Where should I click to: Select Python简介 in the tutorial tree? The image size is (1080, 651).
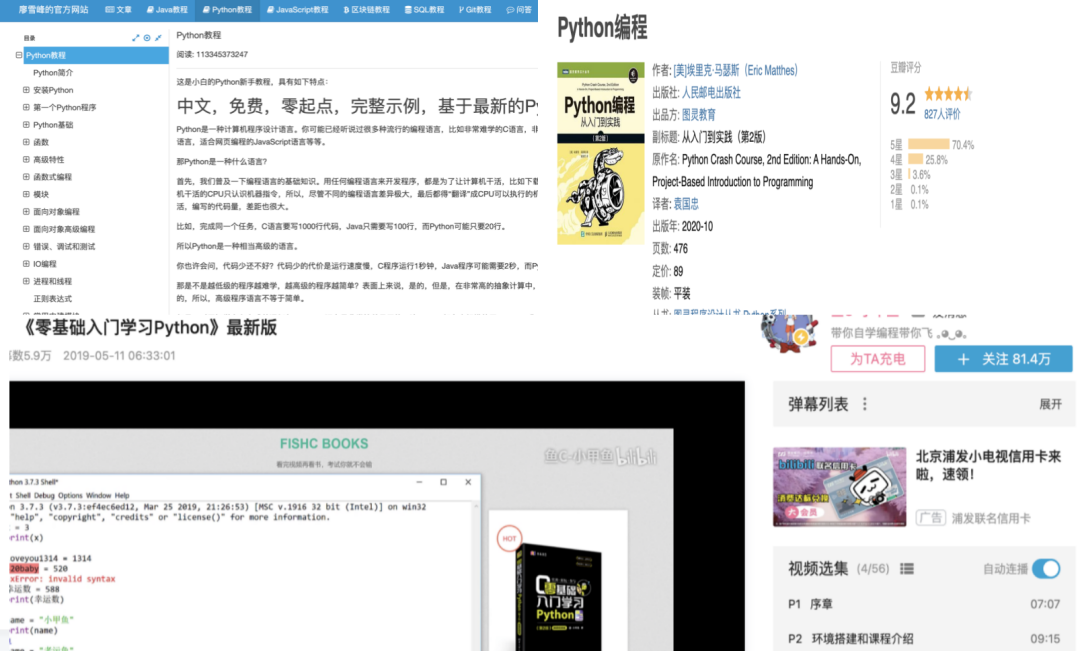tap(53, 72)
